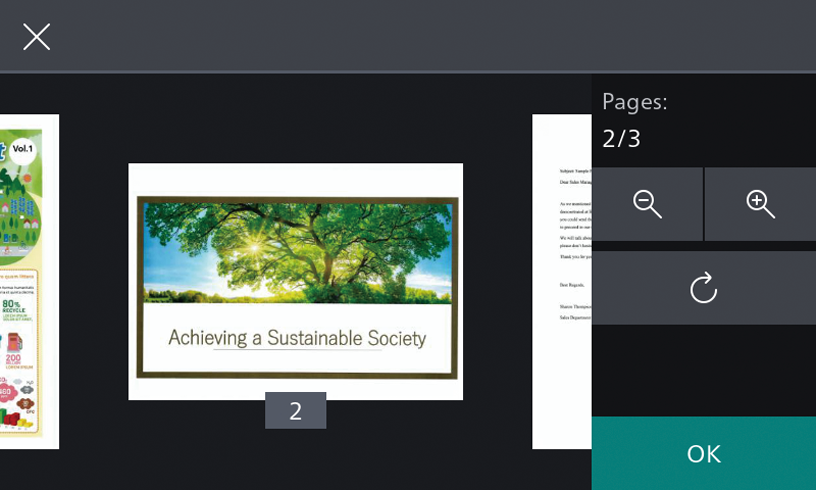Select the center page 2 thumbnail
Screen dimensions: 816x490
coord(295,281)
